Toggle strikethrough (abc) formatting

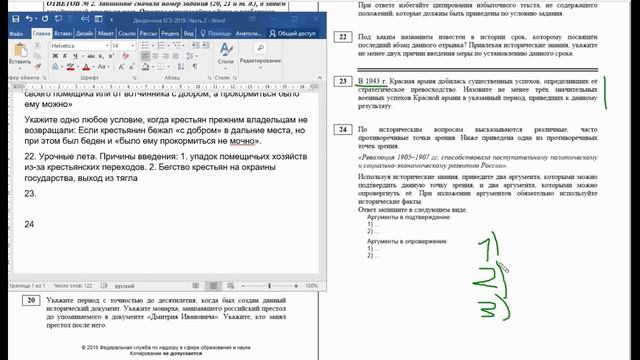tap(91, 56)
